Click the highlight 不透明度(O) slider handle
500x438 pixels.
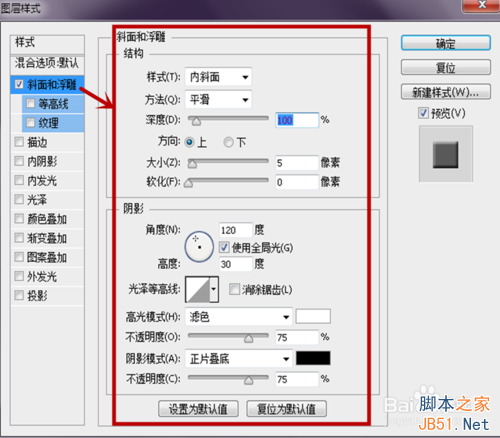[x=248, y=339]
